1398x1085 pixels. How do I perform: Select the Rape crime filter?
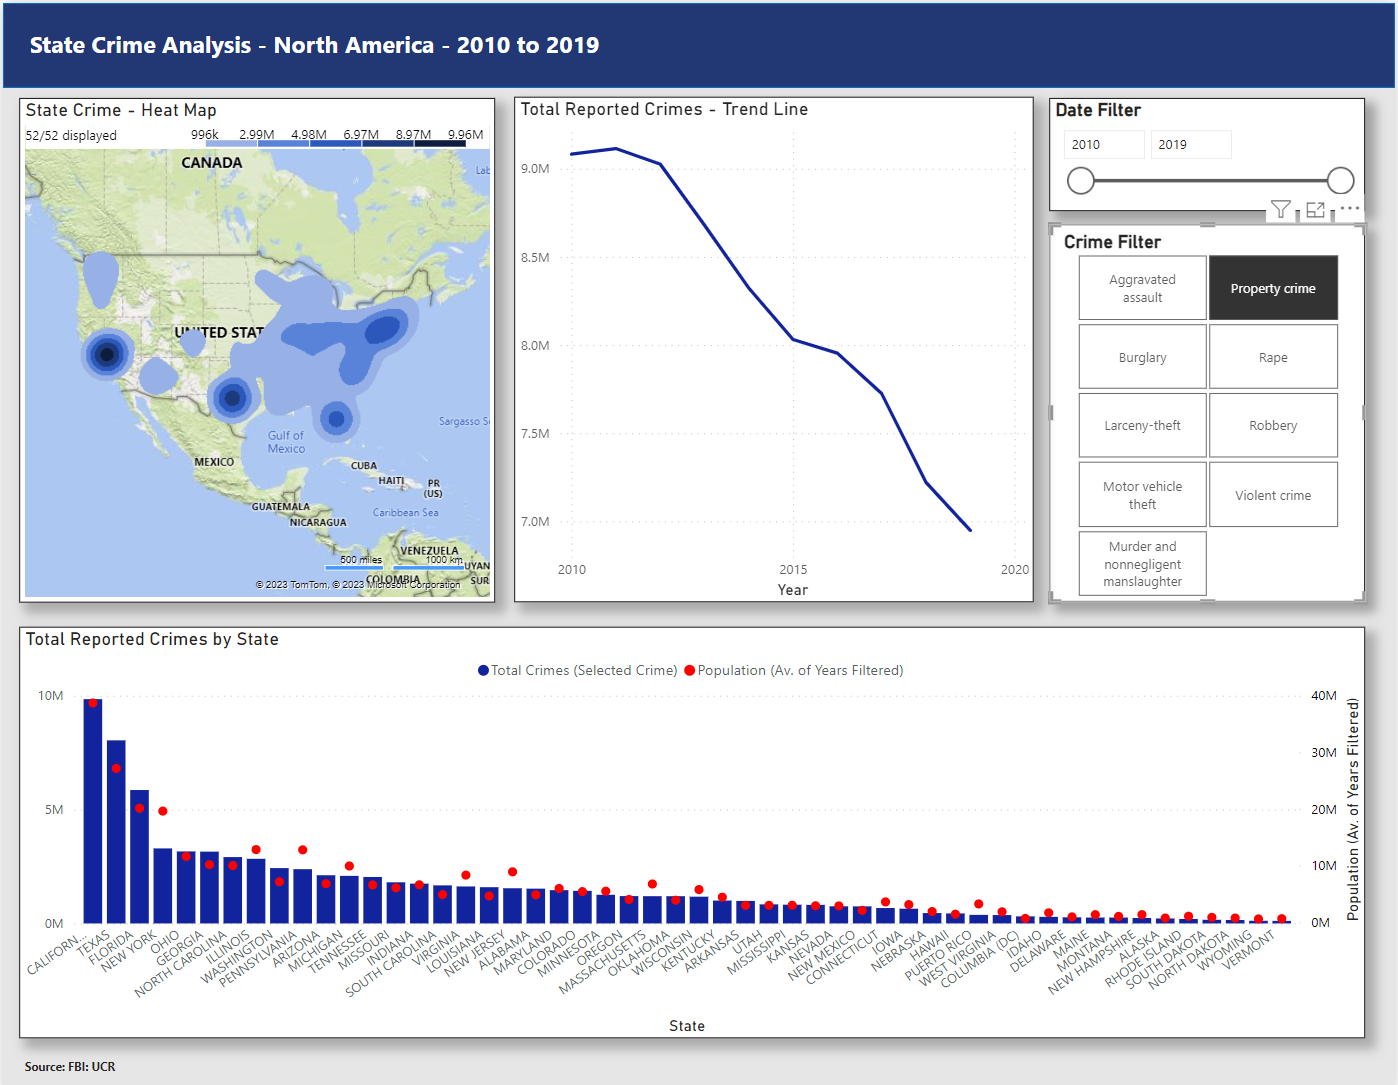(x=1273, y=356)
